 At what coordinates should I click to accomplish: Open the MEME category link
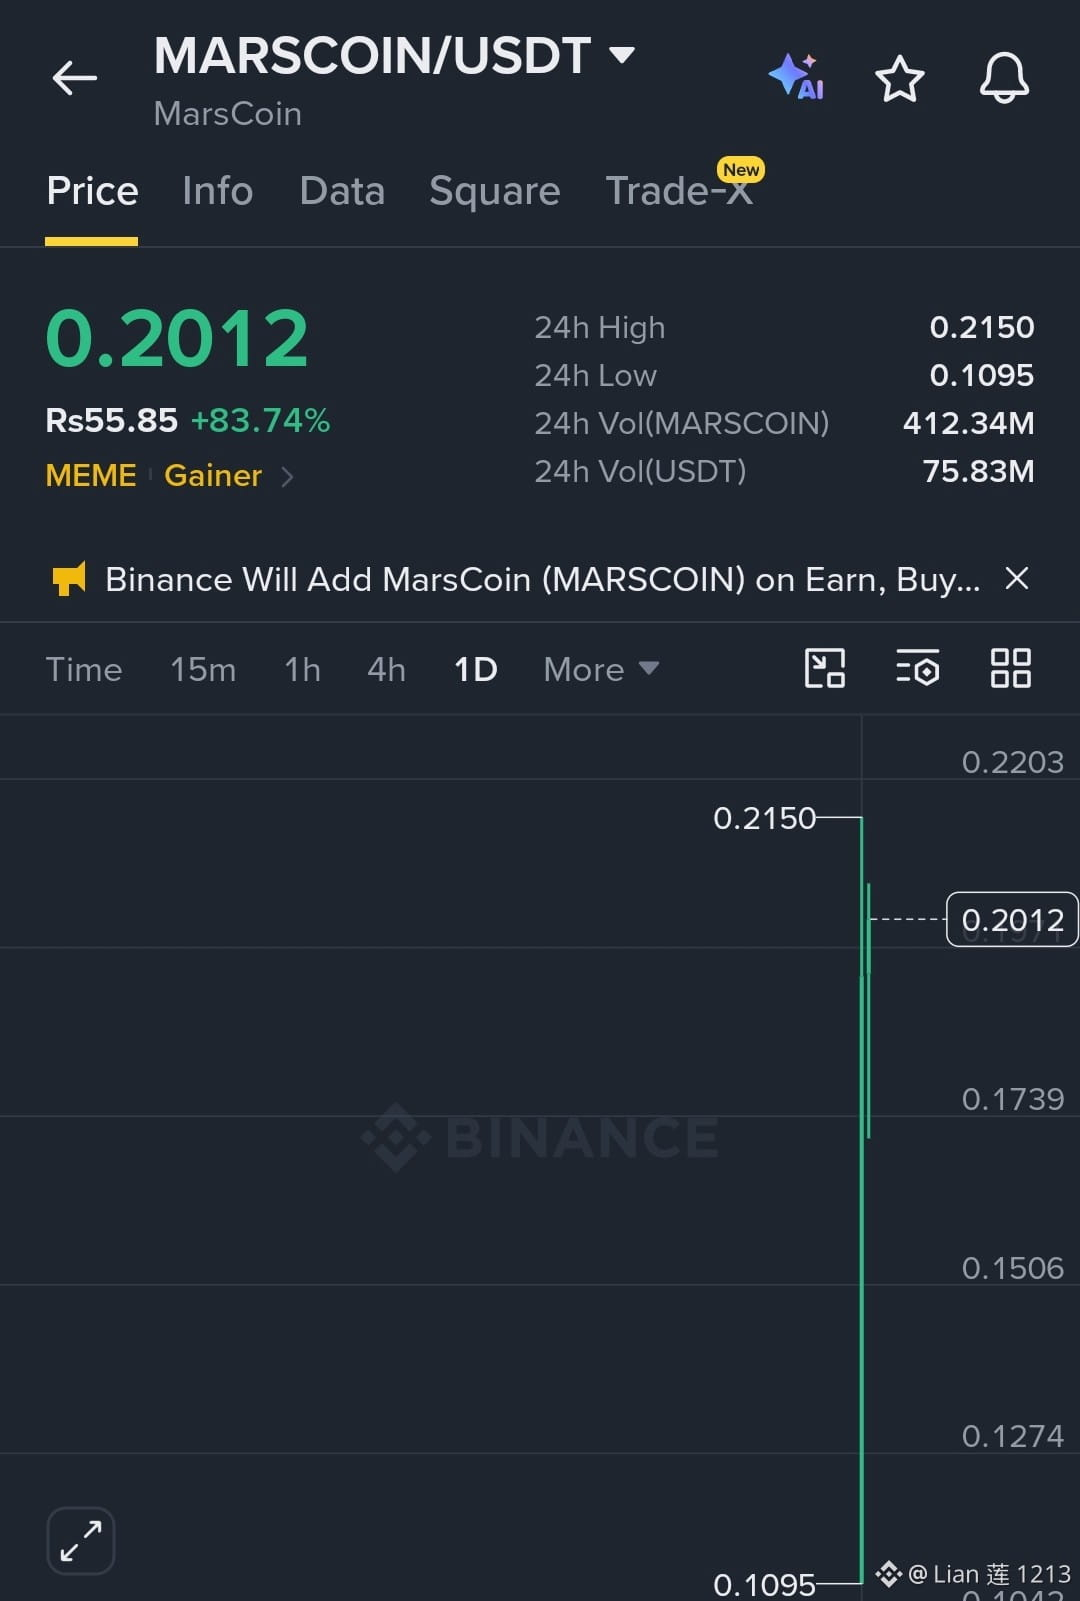[x=91, y=475]
